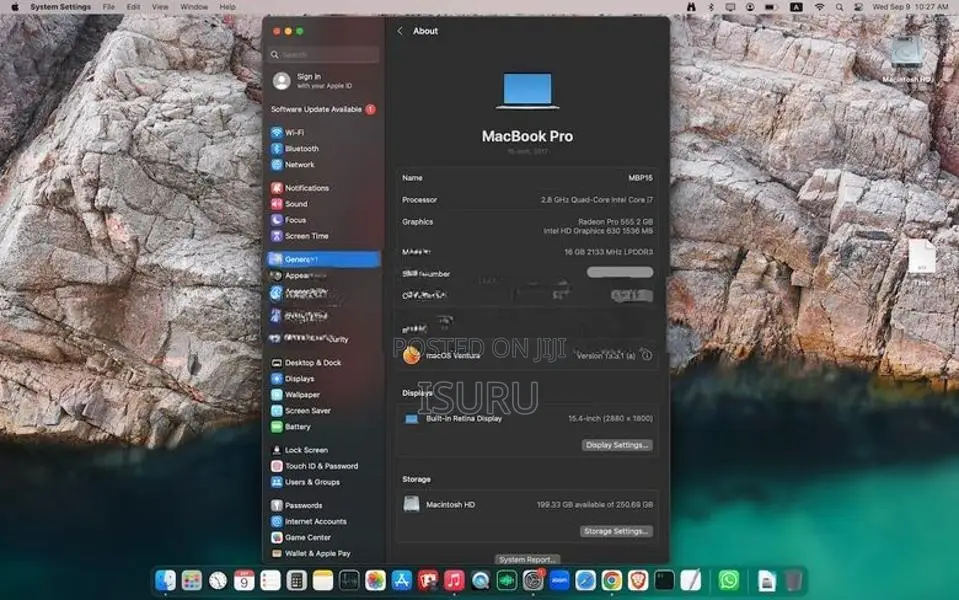
Task: Open the Calendar app in Dock
Action: (244, 580)
